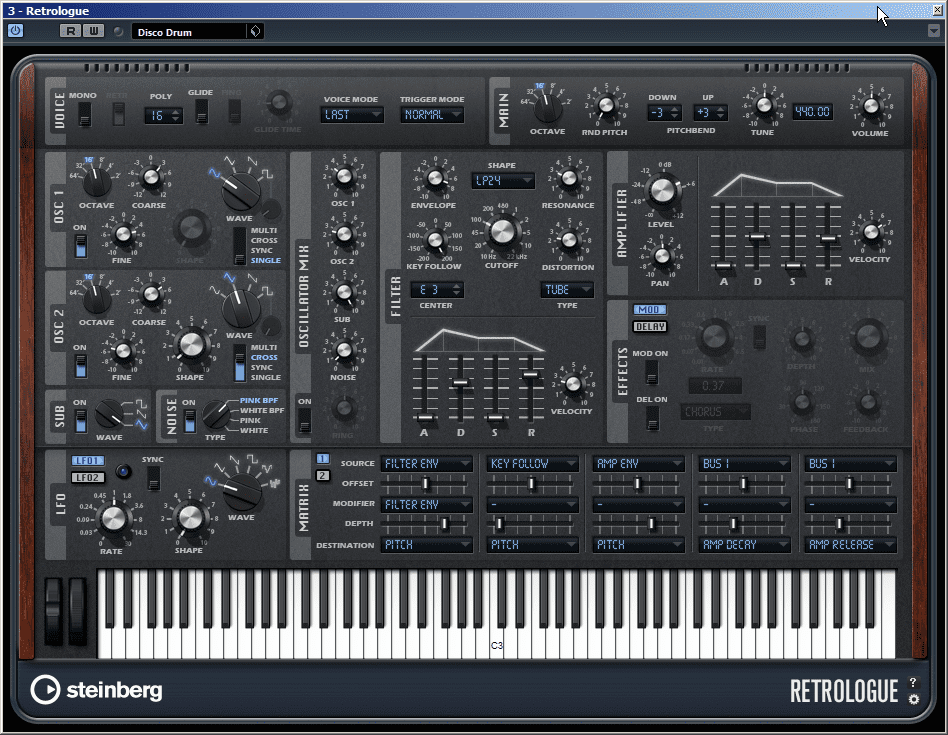Toggle the Sub oscillator On switch
This screenshot has height=735, width=948.
(x=80, y=421)
